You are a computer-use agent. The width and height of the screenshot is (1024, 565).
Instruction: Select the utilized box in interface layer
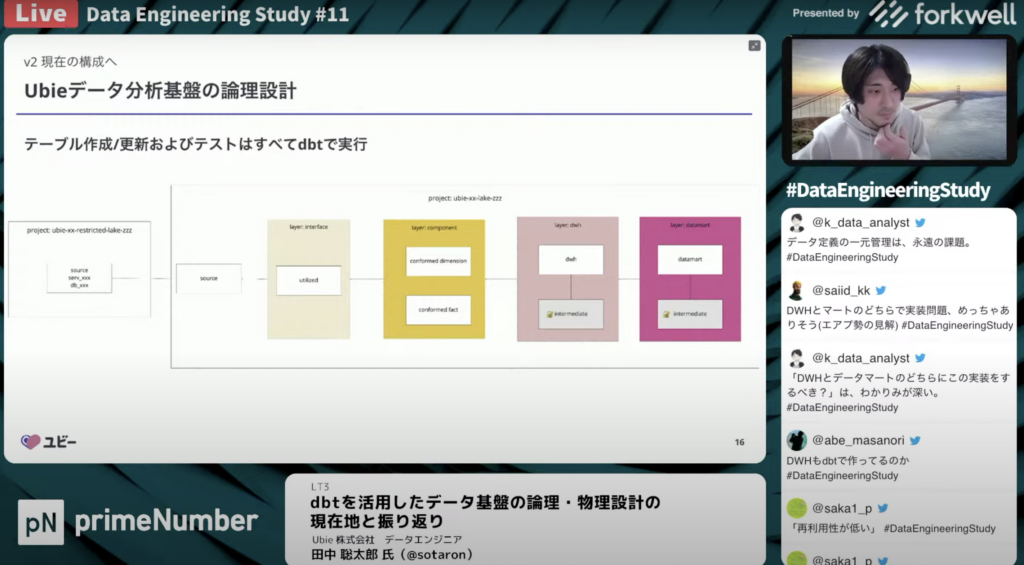point(309,280)
